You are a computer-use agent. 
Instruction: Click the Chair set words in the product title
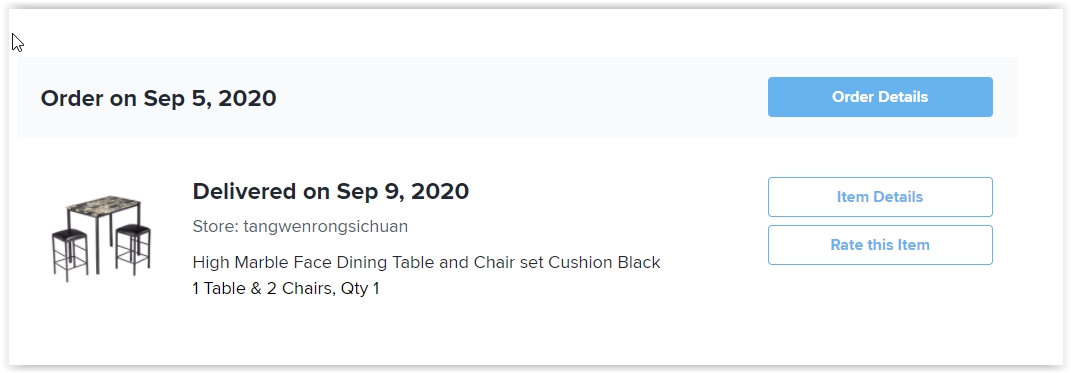coord(507,262)
